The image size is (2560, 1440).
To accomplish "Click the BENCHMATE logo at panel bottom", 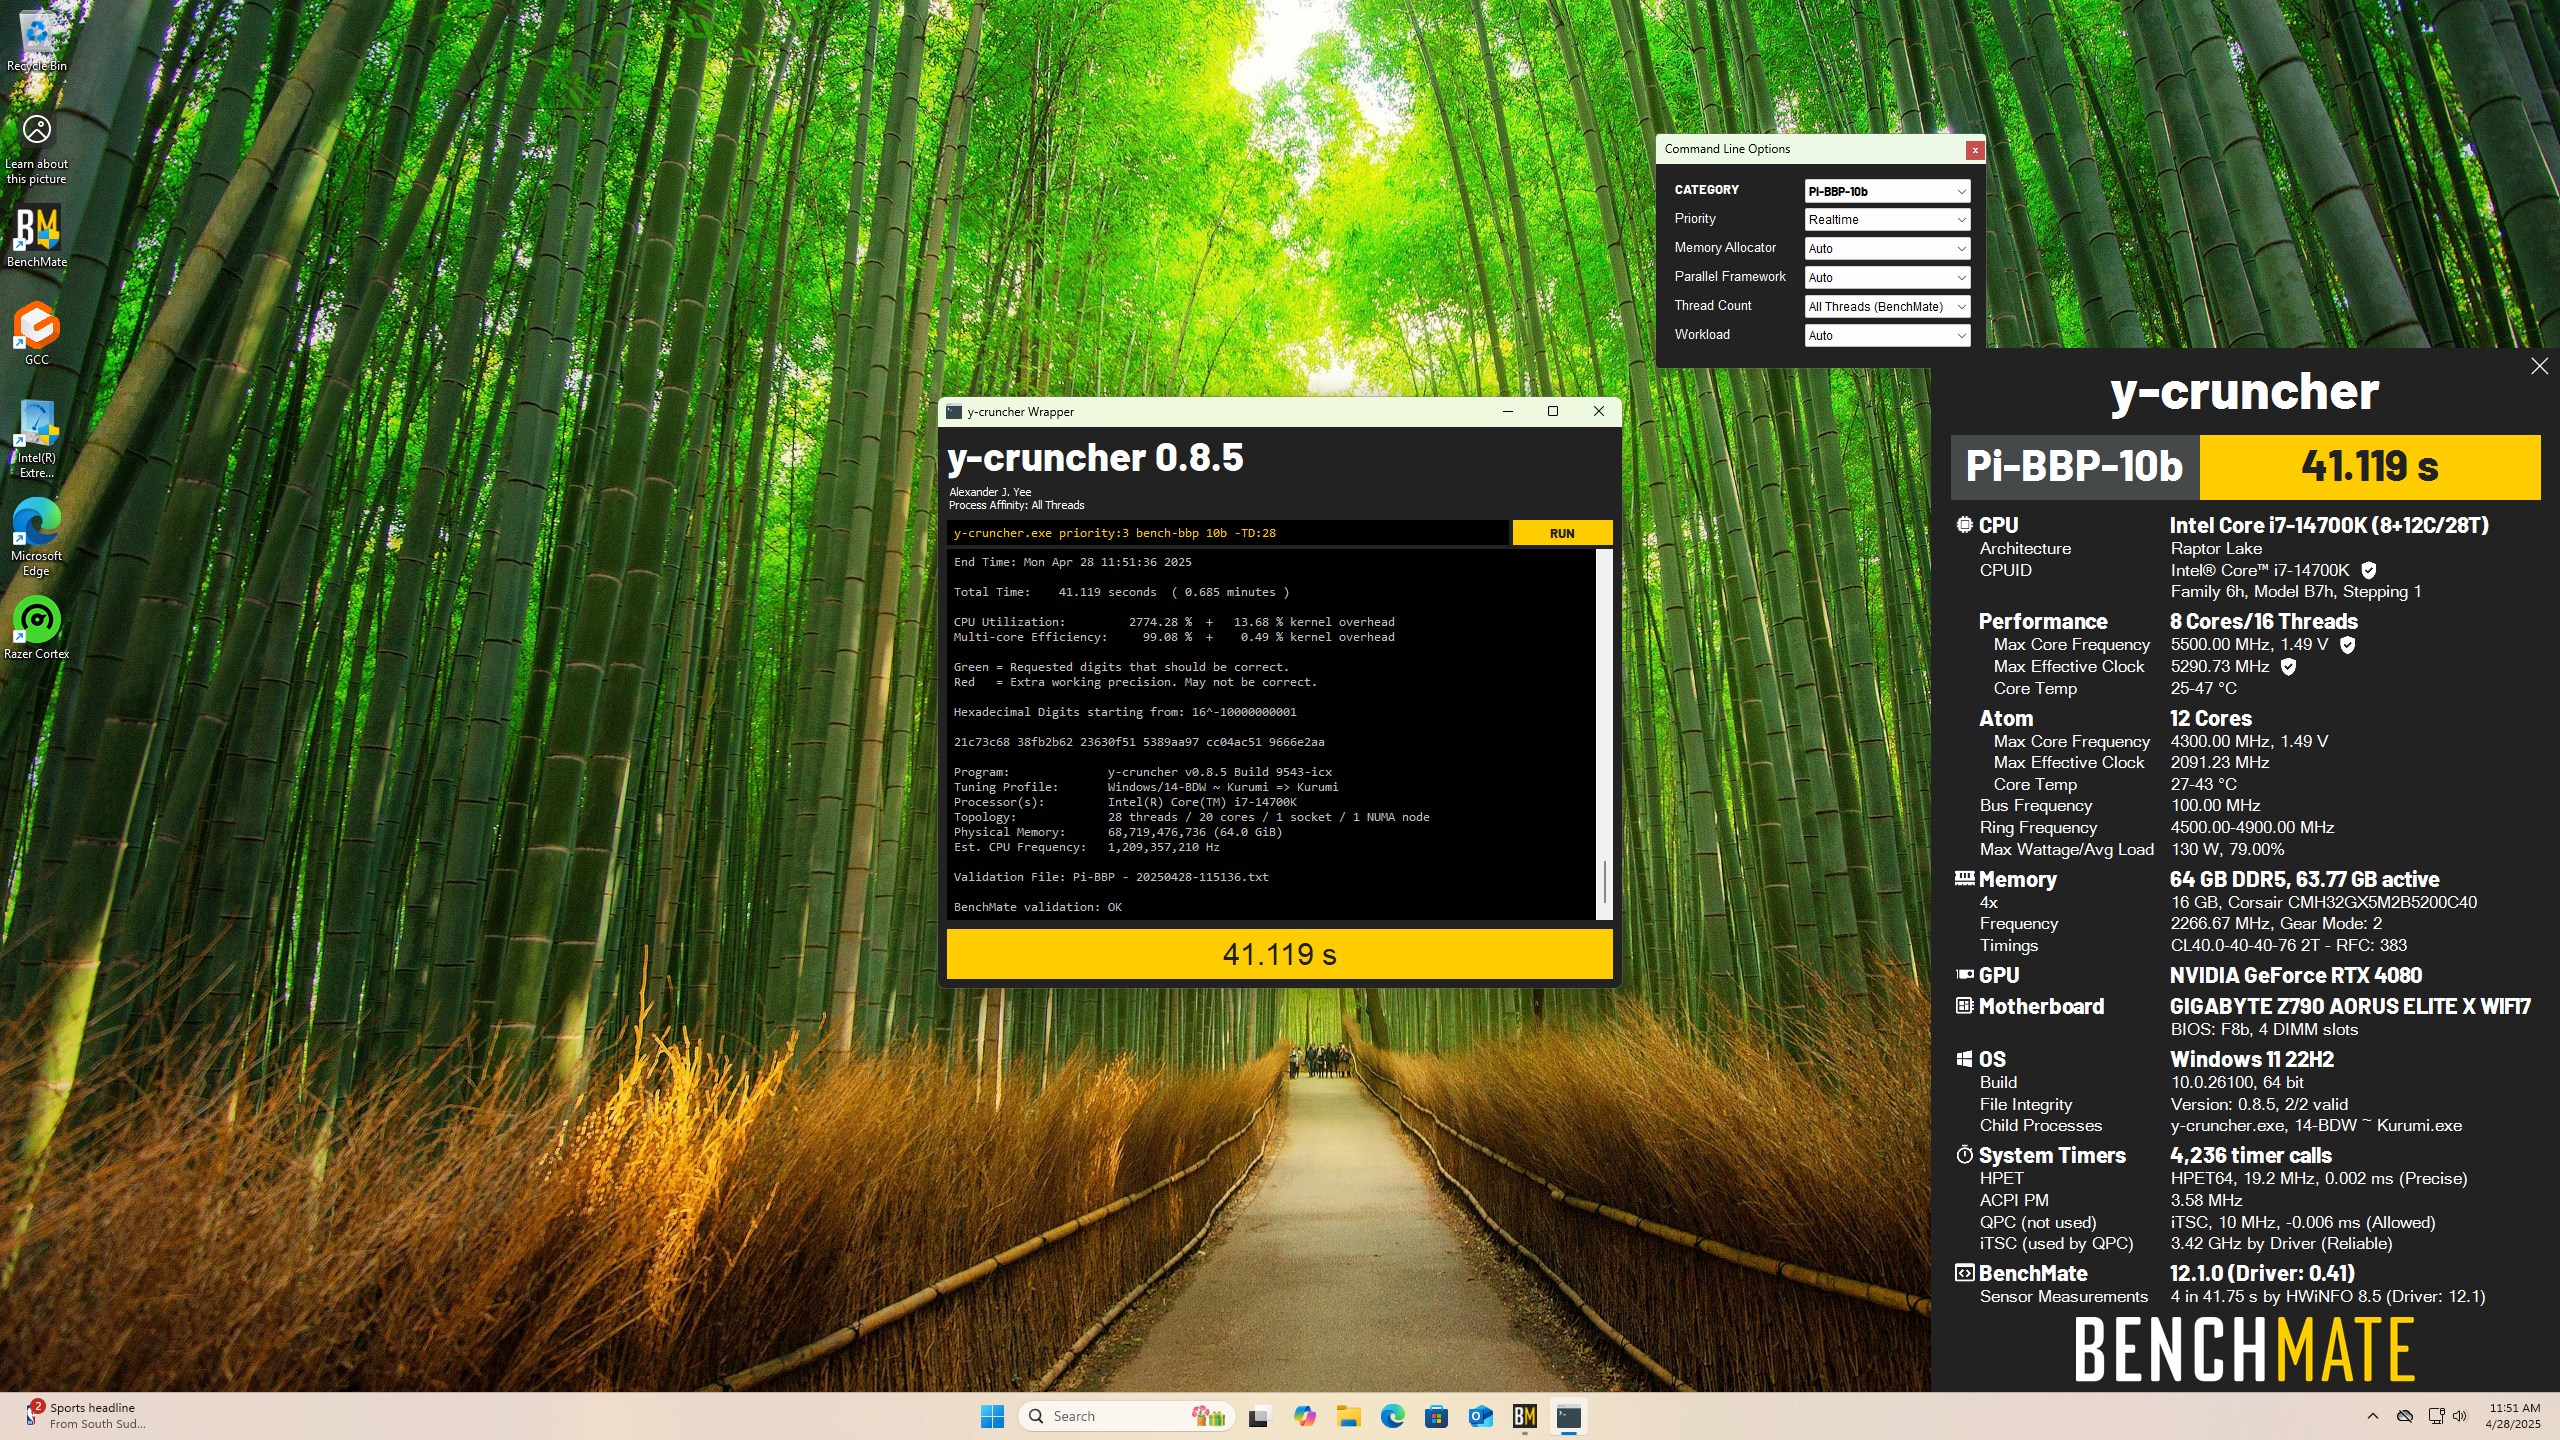I will pyautogui.click(x=2244, y=1349).
